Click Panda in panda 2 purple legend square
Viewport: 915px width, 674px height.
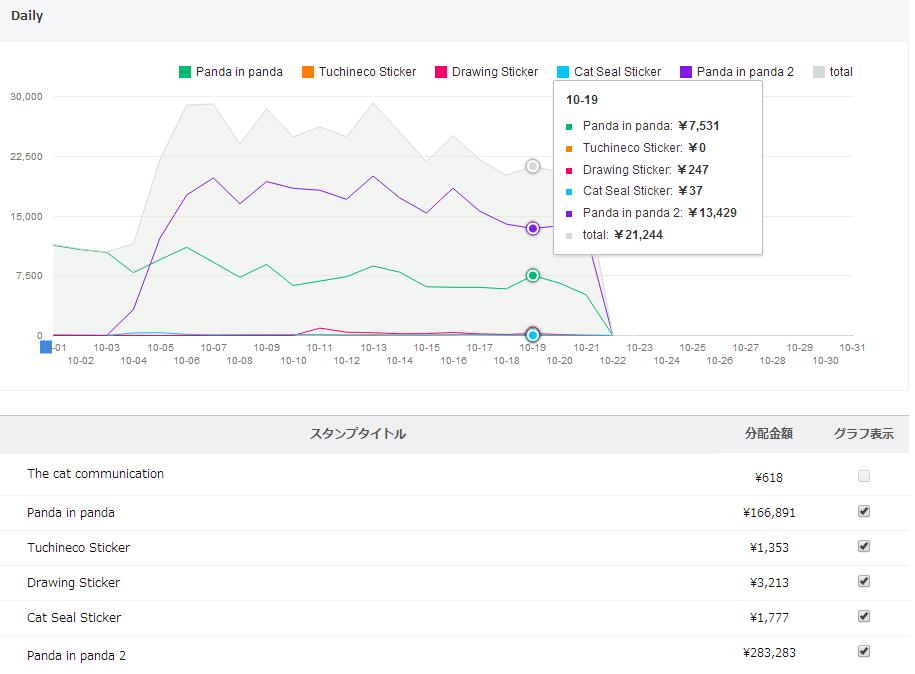click(686, 72)
